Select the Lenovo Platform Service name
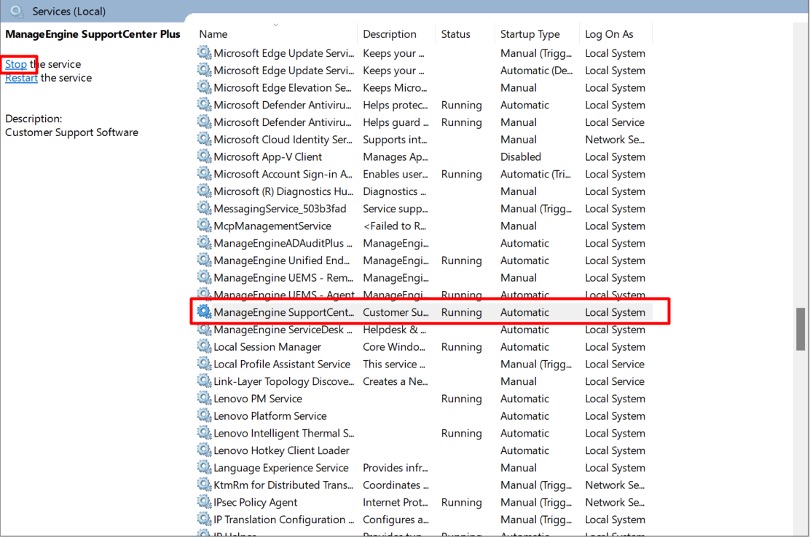Image resolution: width=810 pixels, height=538 pixels. (270, 416)
